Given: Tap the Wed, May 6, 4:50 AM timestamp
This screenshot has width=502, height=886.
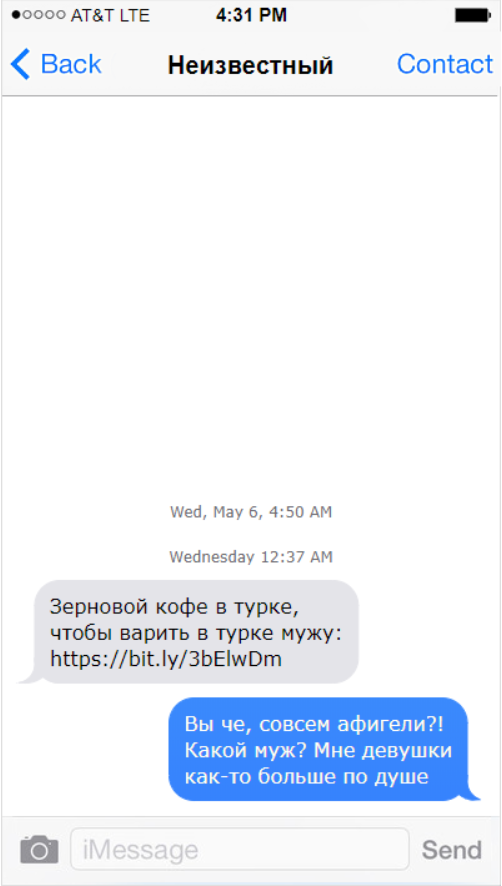Looking at the screenshot, I should tap(251, 513).
